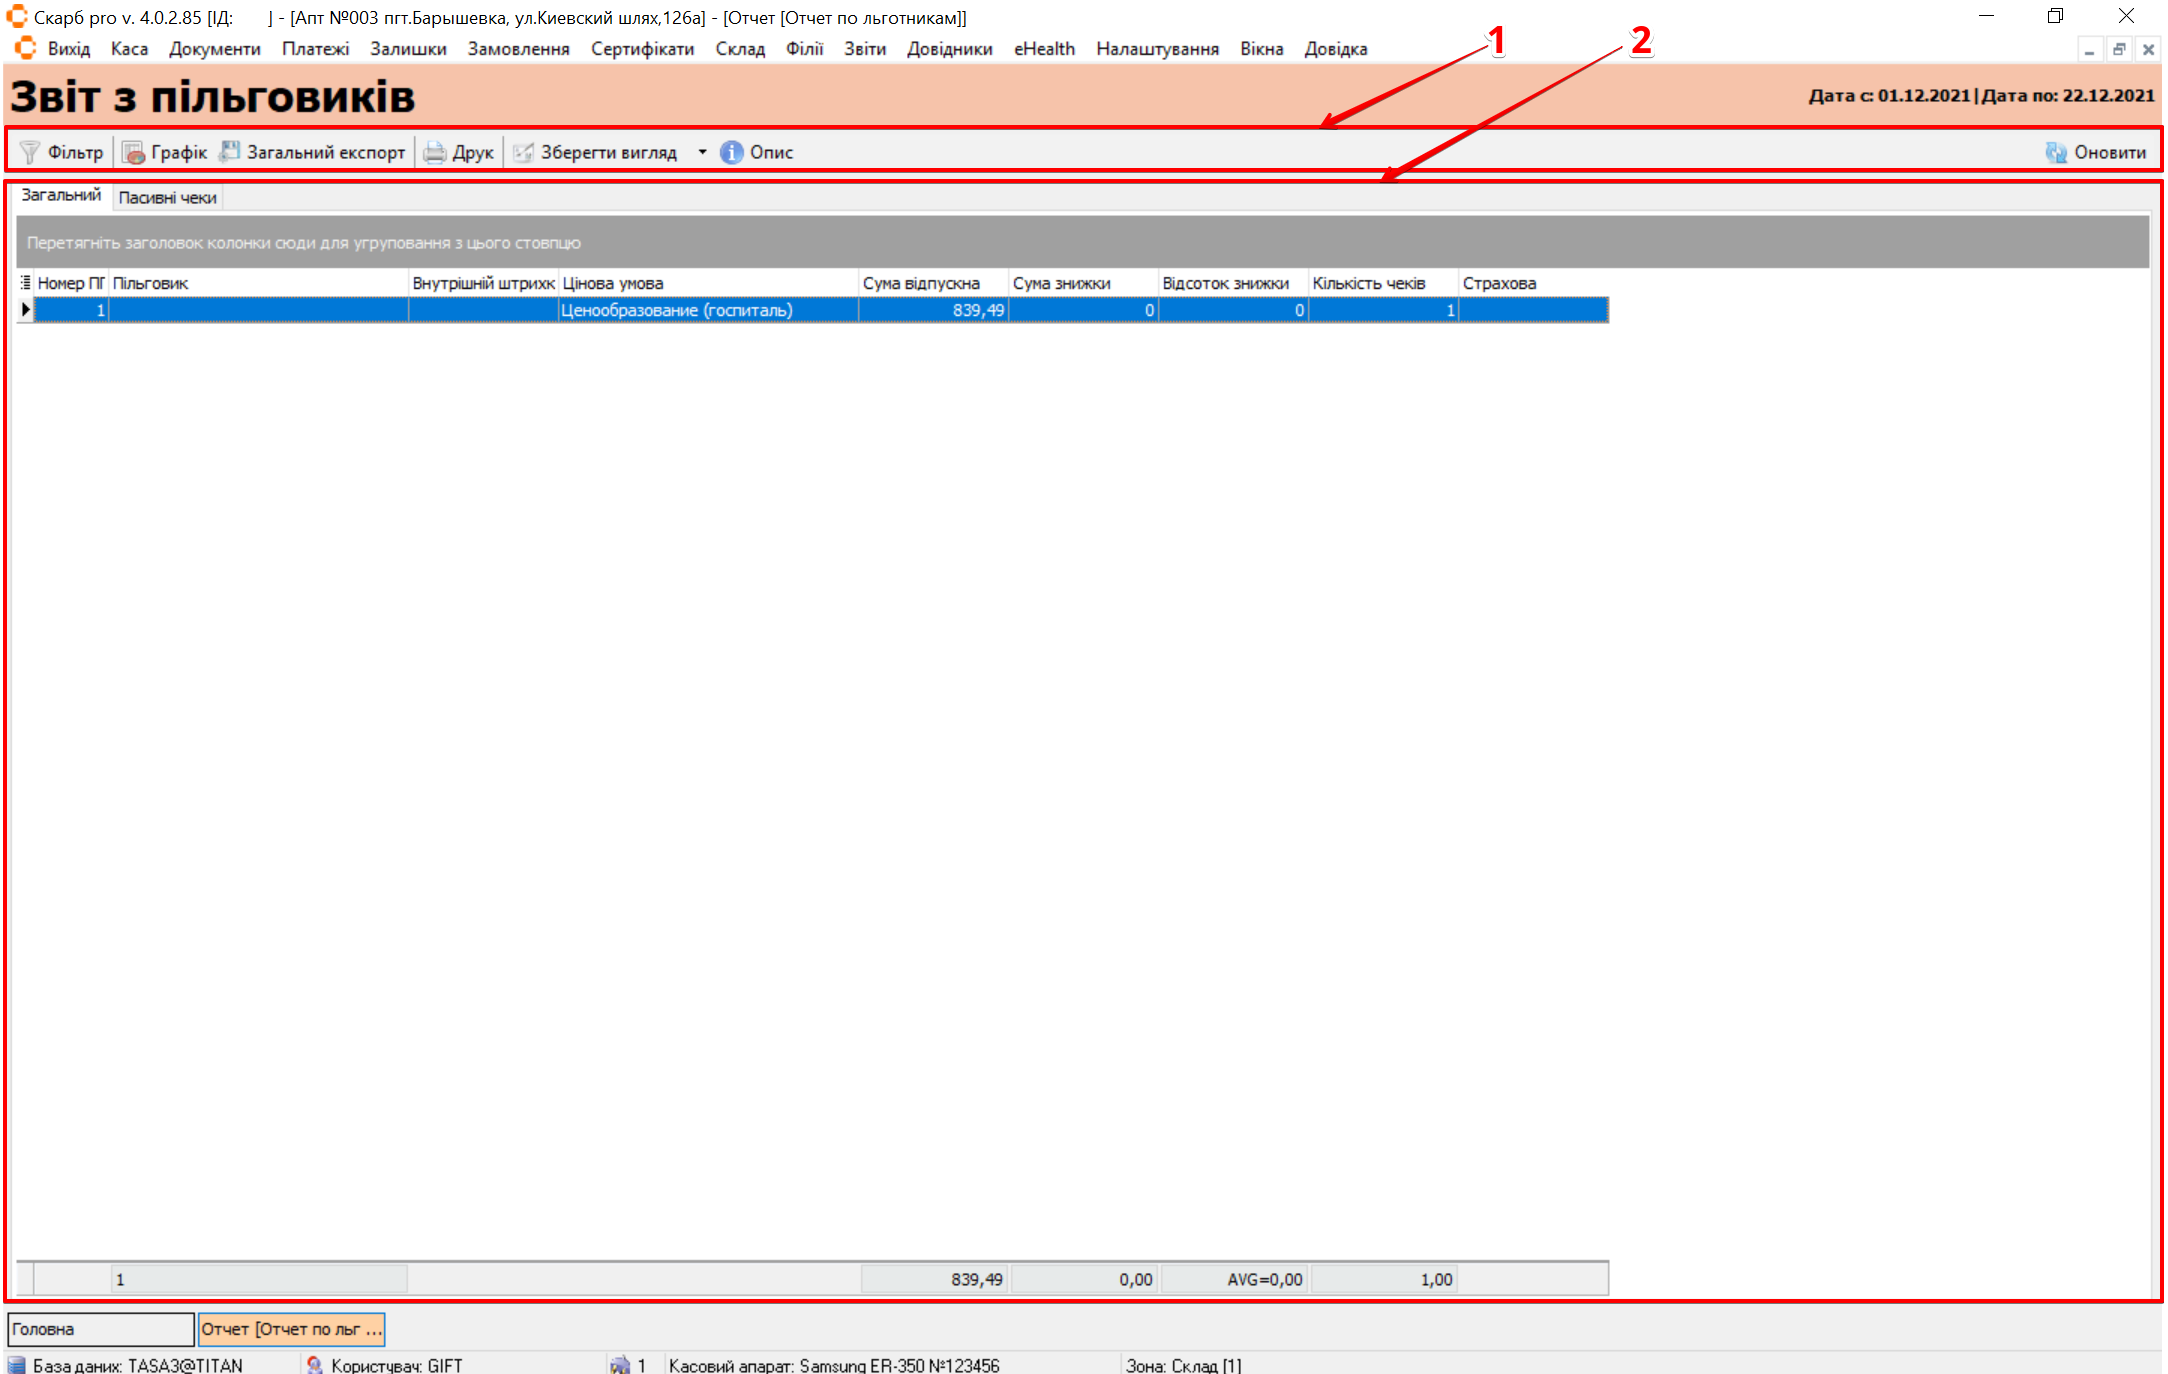Open the Опис info icon
This screenshot has height=1374, width=2168.
pos(732,152)
